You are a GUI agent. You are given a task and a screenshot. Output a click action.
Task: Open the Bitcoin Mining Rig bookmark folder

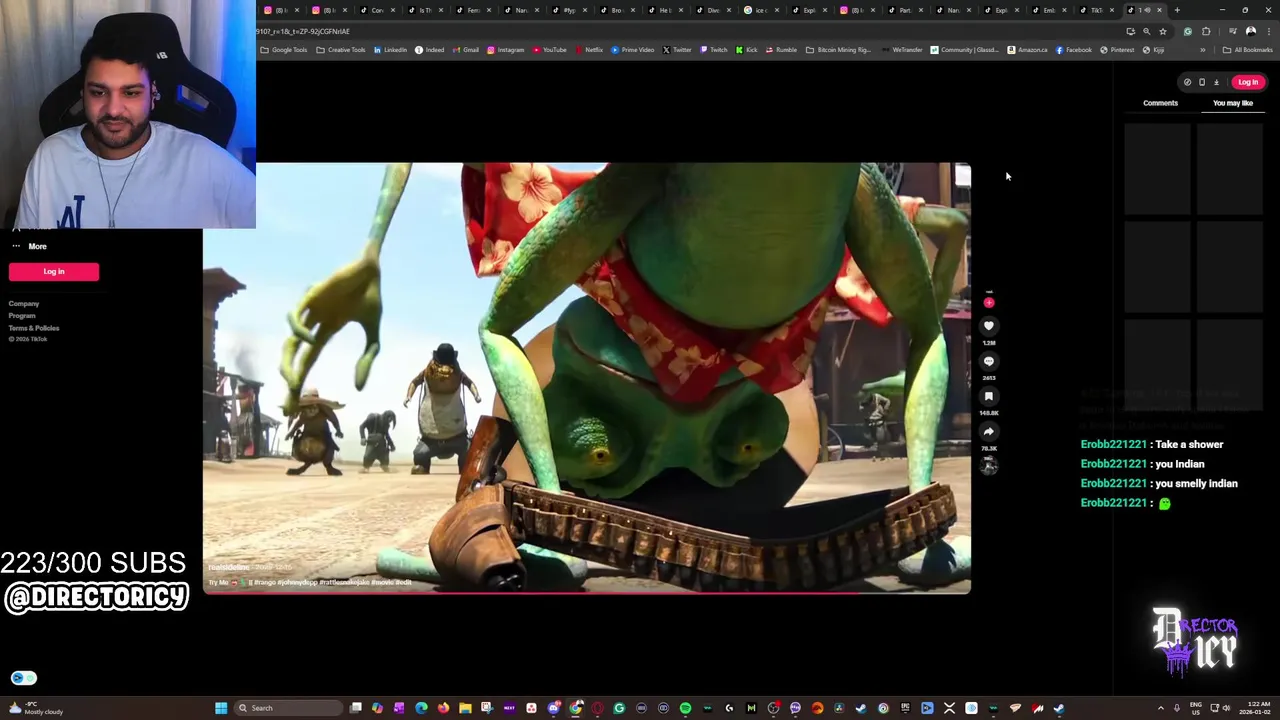tap(840, 50)
